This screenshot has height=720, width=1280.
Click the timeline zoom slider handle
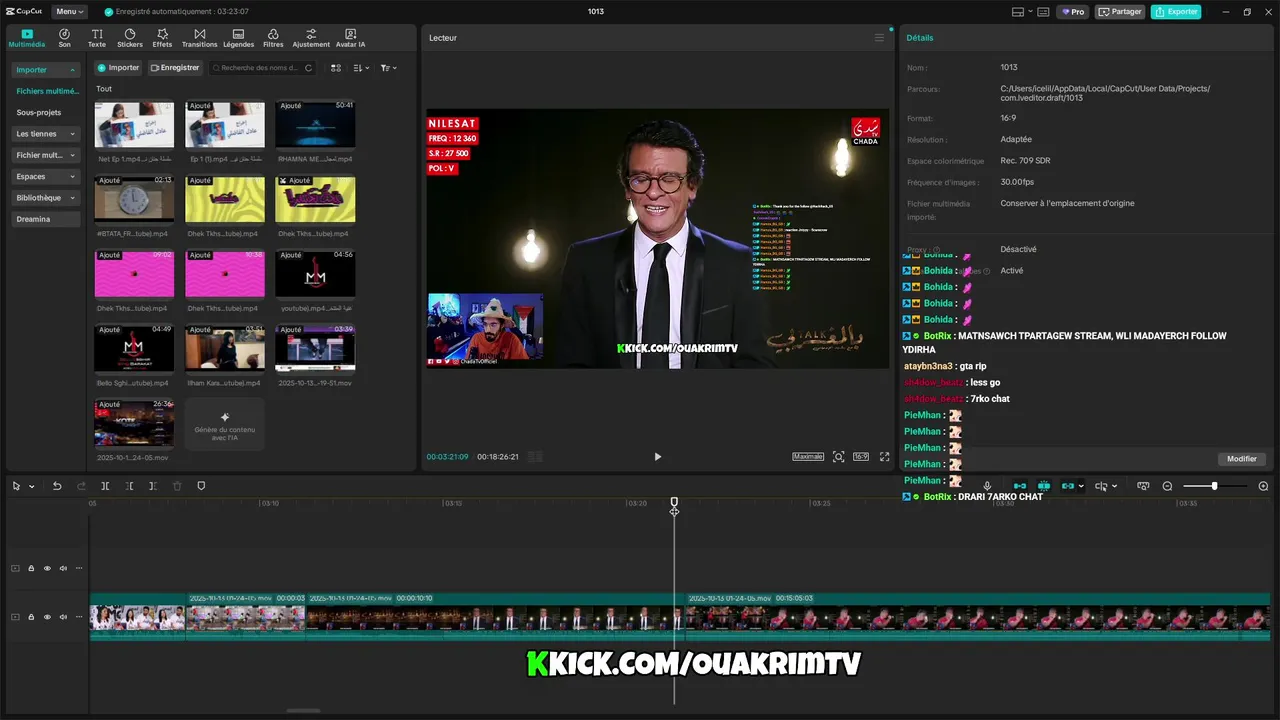[1214, 486]
